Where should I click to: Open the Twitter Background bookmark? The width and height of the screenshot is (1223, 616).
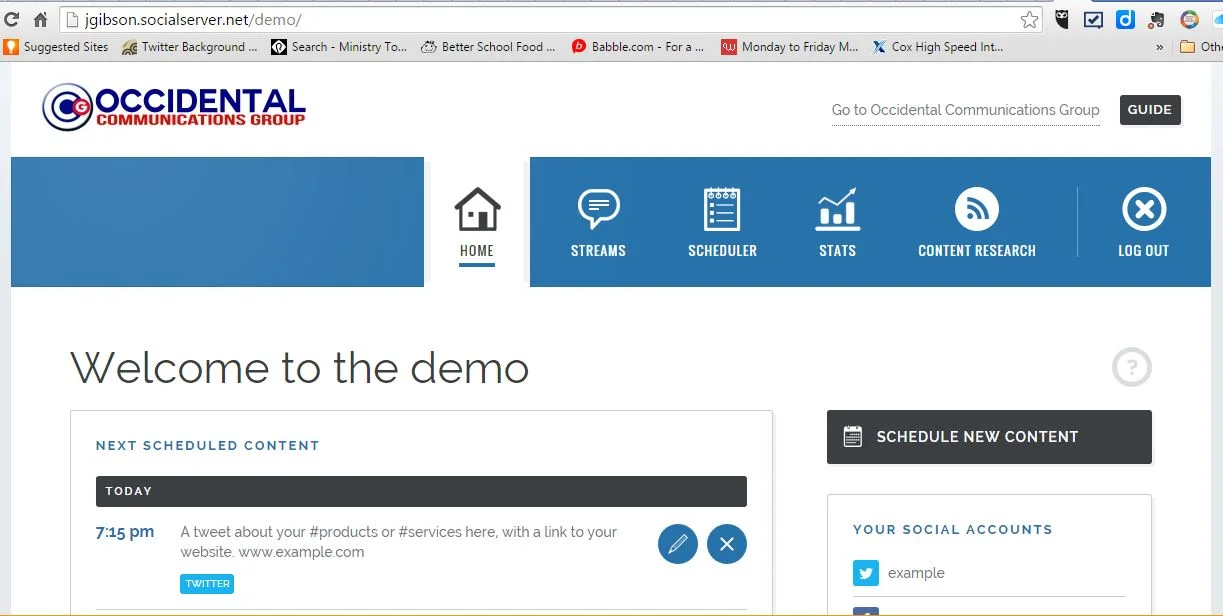coord(189,47)
